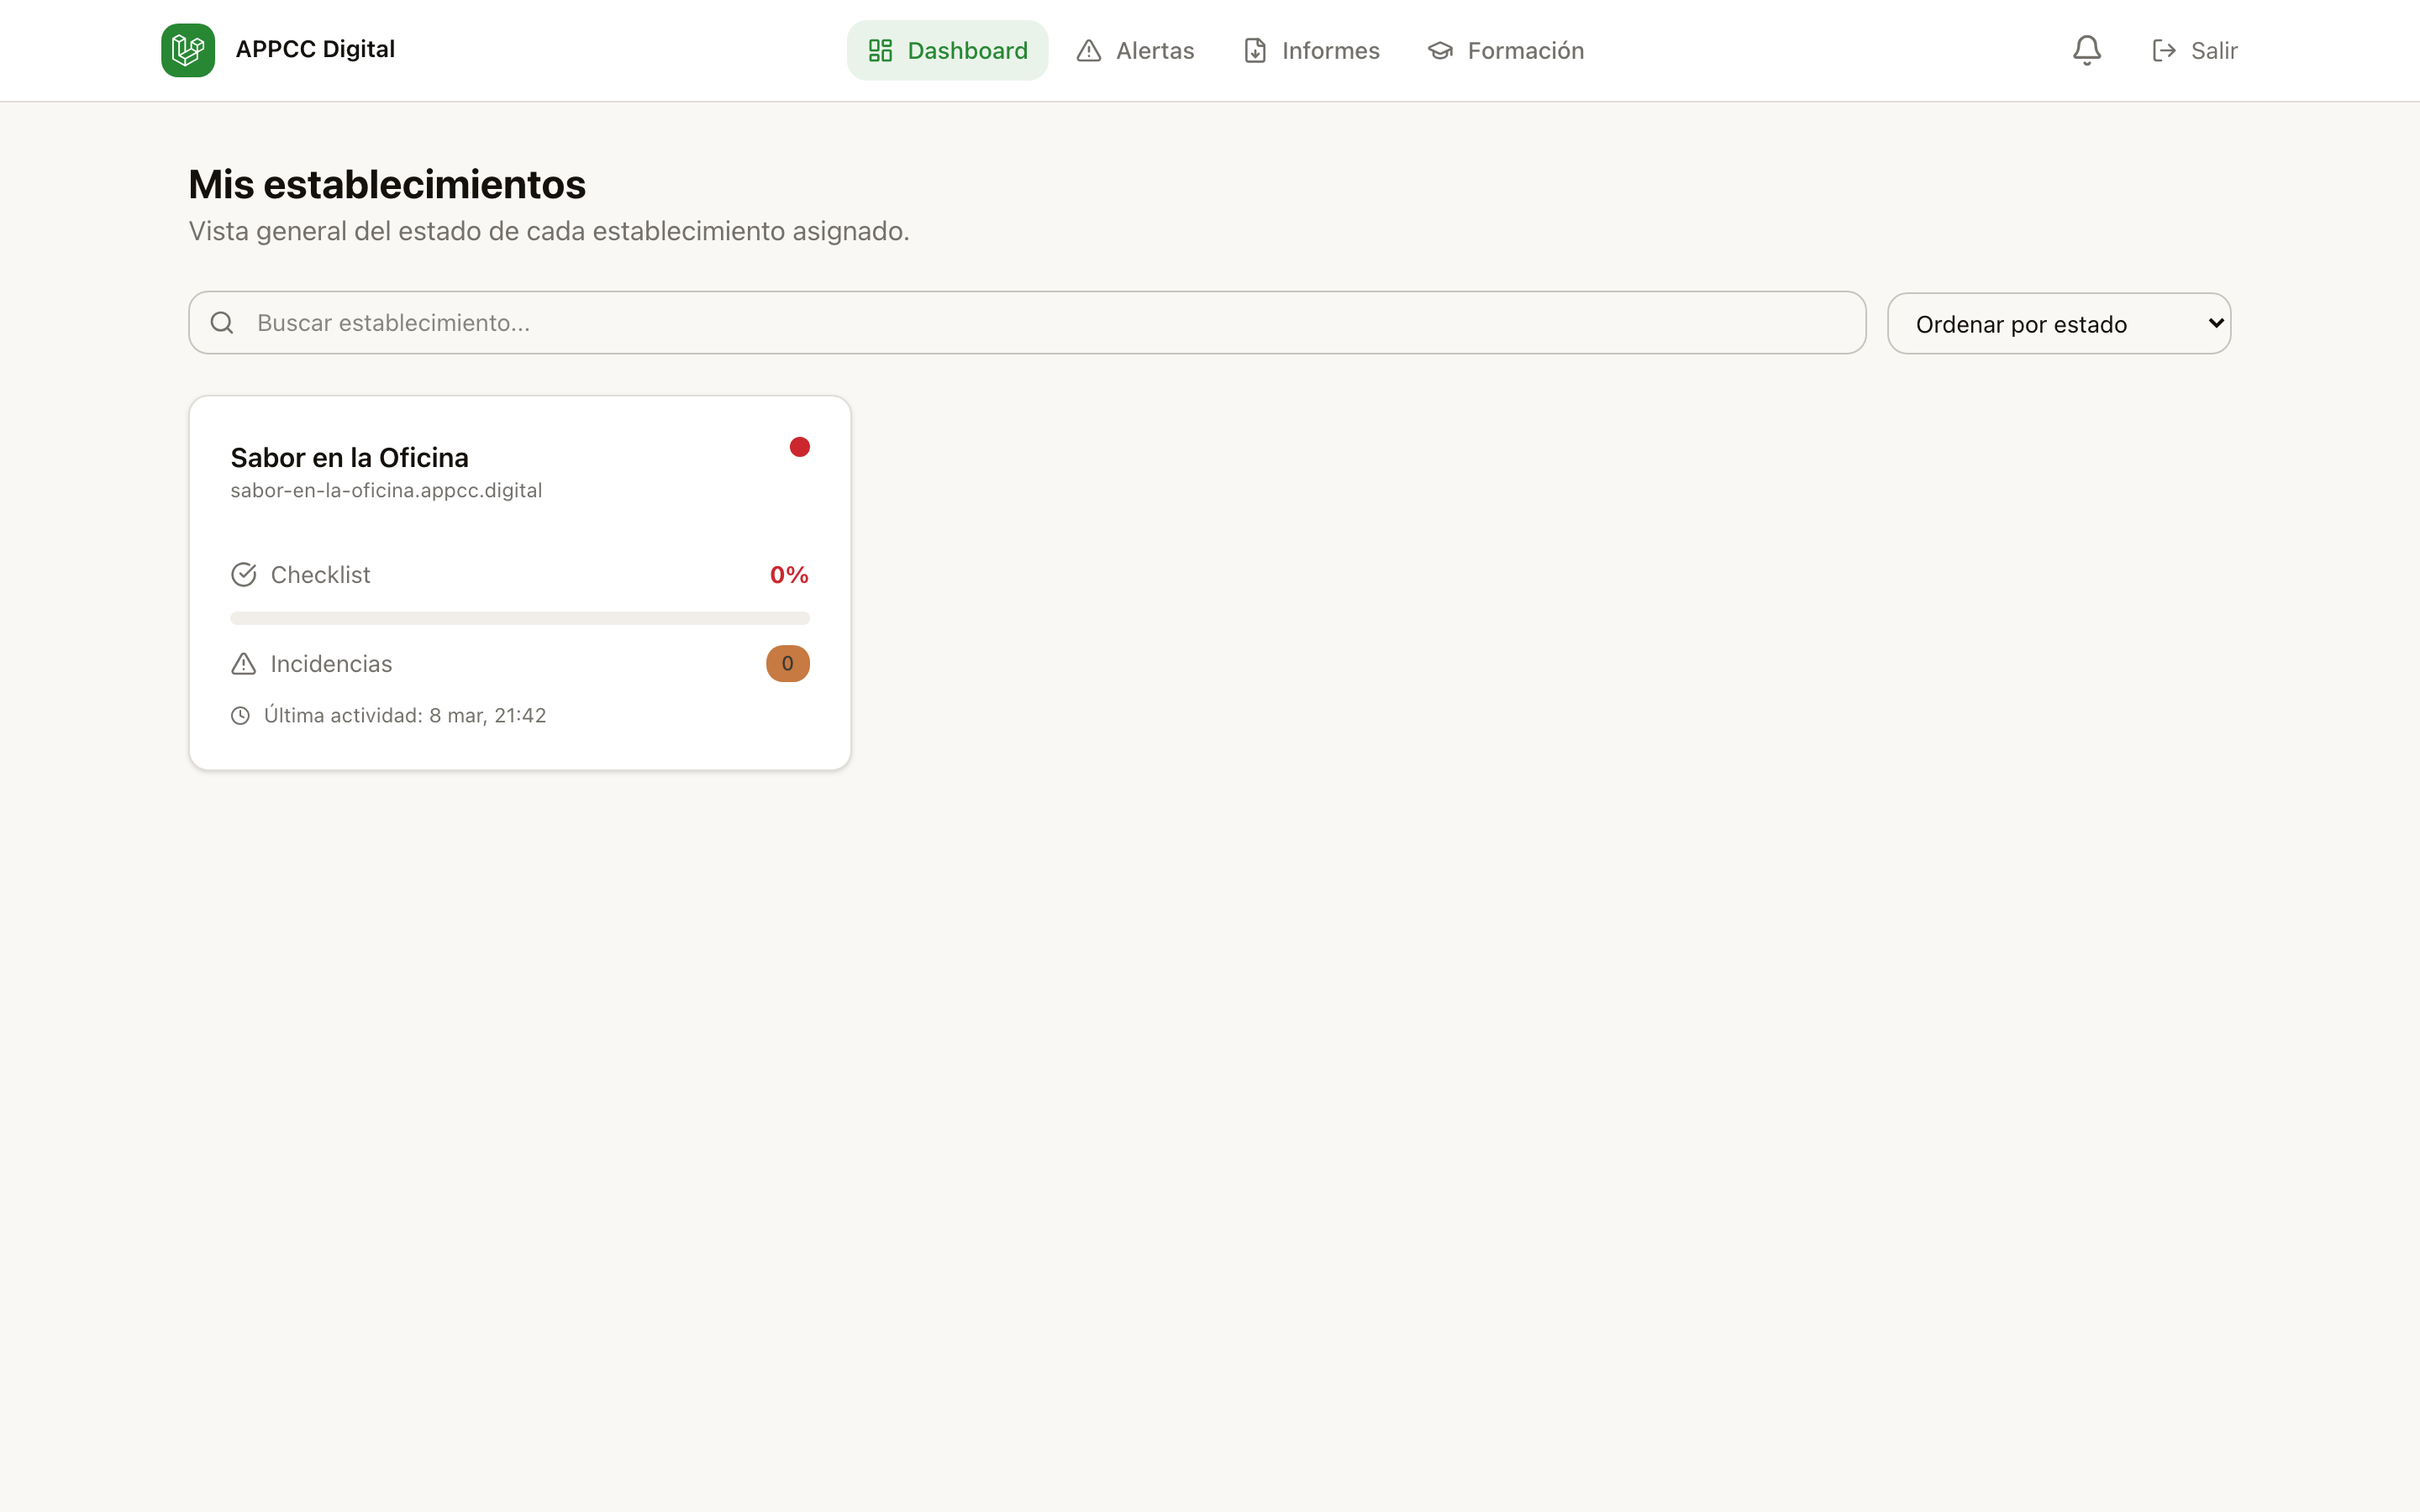Click the sabor-en-la-oficina.appcc.digital domain text
Image resolution: width=2420 pixels, height=1512 pixels.
(386, 491)
